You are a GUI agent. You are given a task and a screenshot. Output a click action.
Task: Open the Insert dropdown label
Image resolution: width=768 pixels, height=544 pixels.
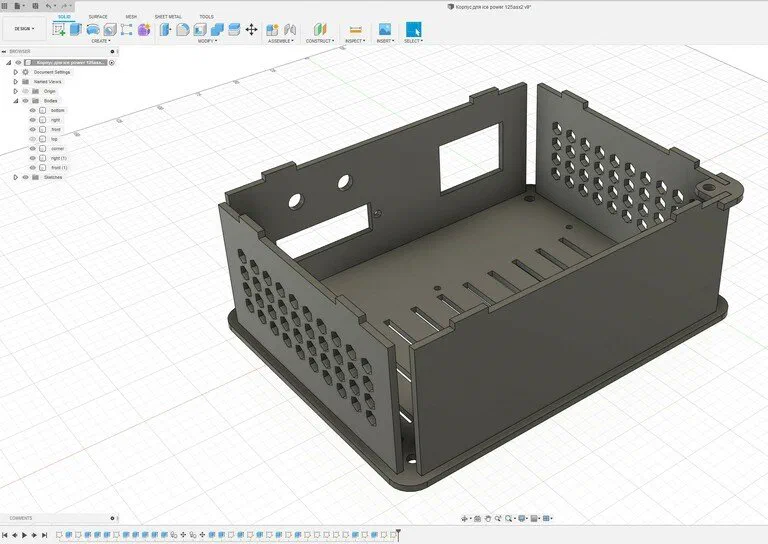385,41
